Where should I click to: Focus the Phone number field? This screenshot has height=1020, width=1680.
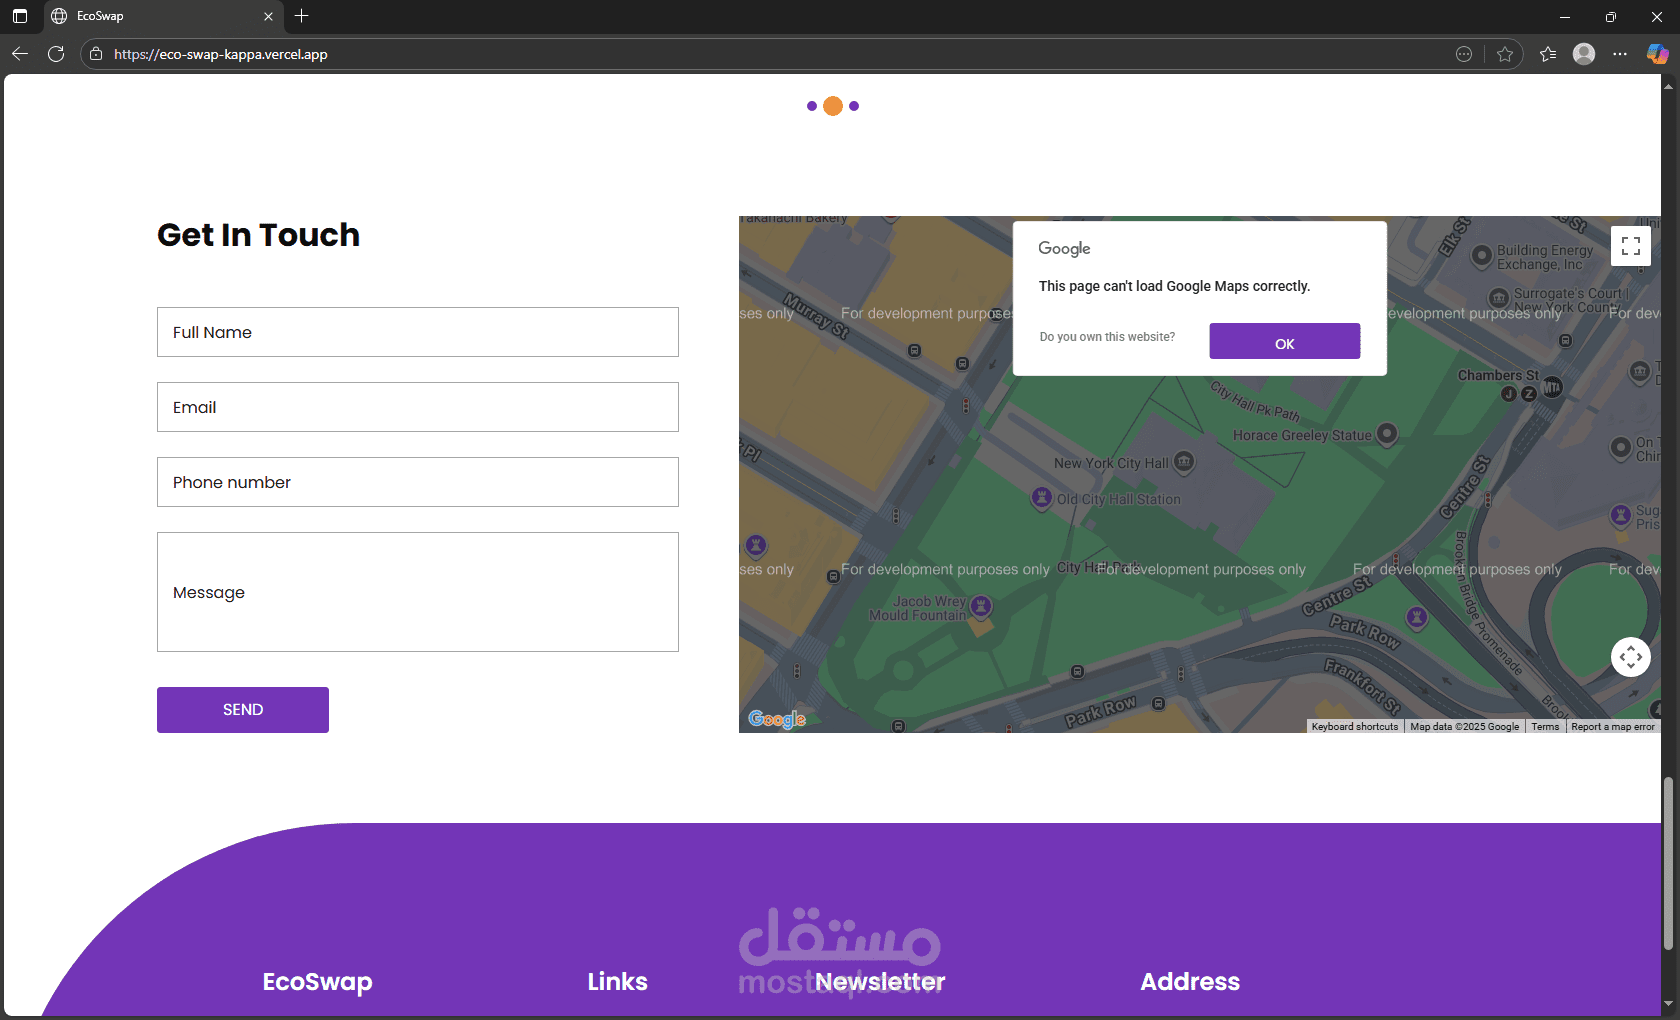[x=418, y=482]
